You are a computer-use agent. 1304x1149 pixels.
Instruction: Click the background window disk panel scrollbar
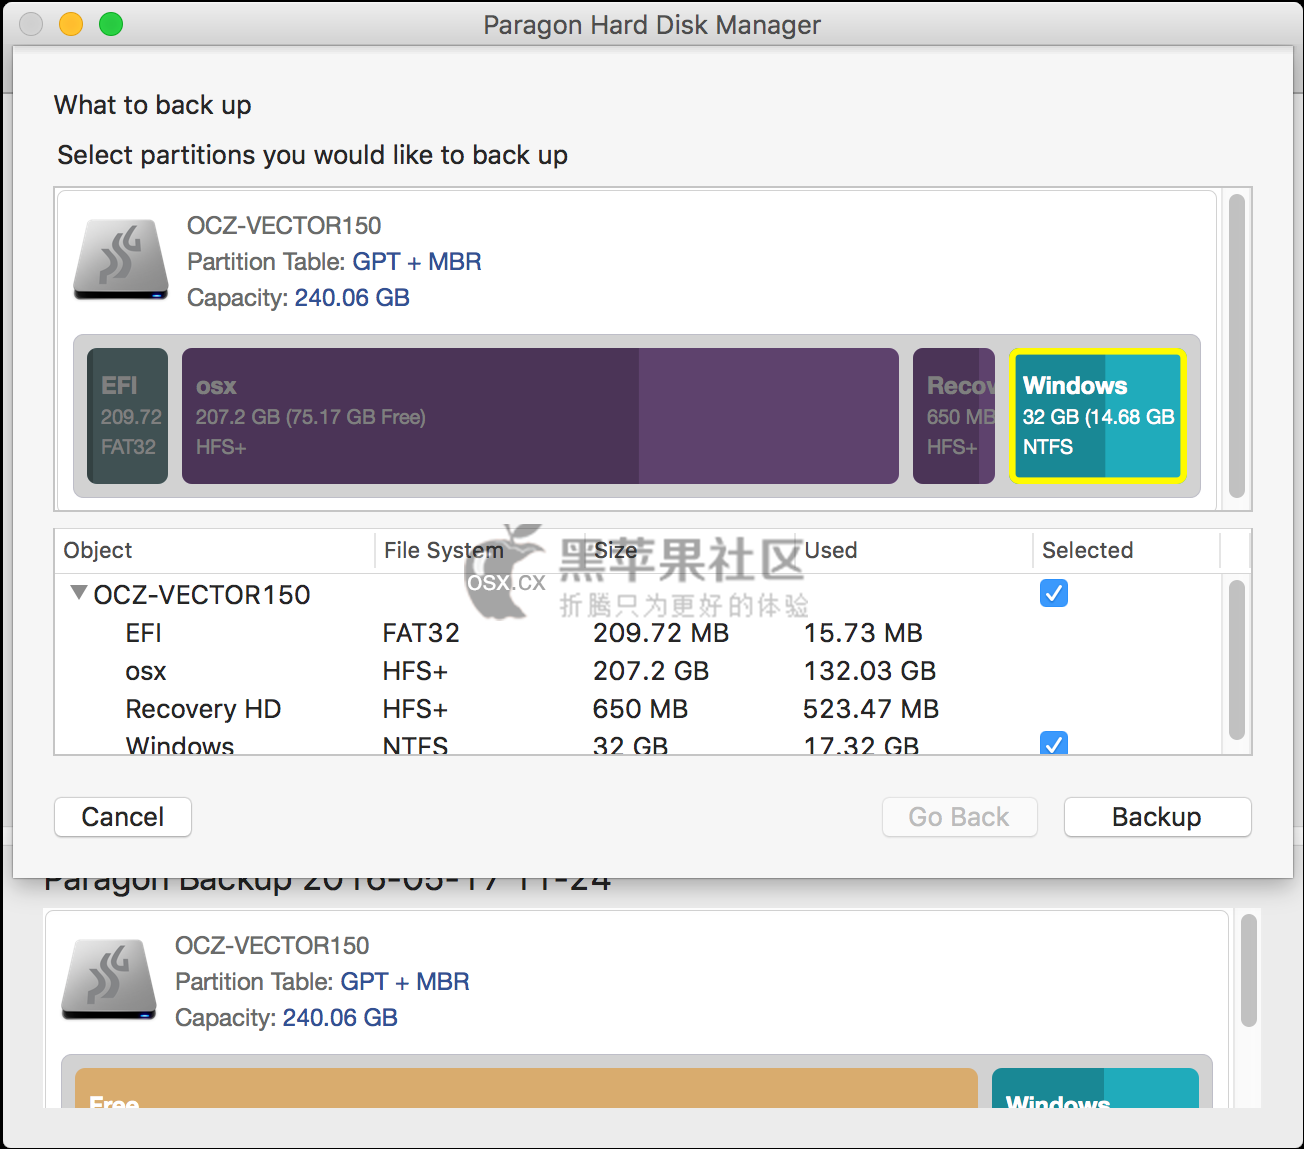(x=1249, y=970)
